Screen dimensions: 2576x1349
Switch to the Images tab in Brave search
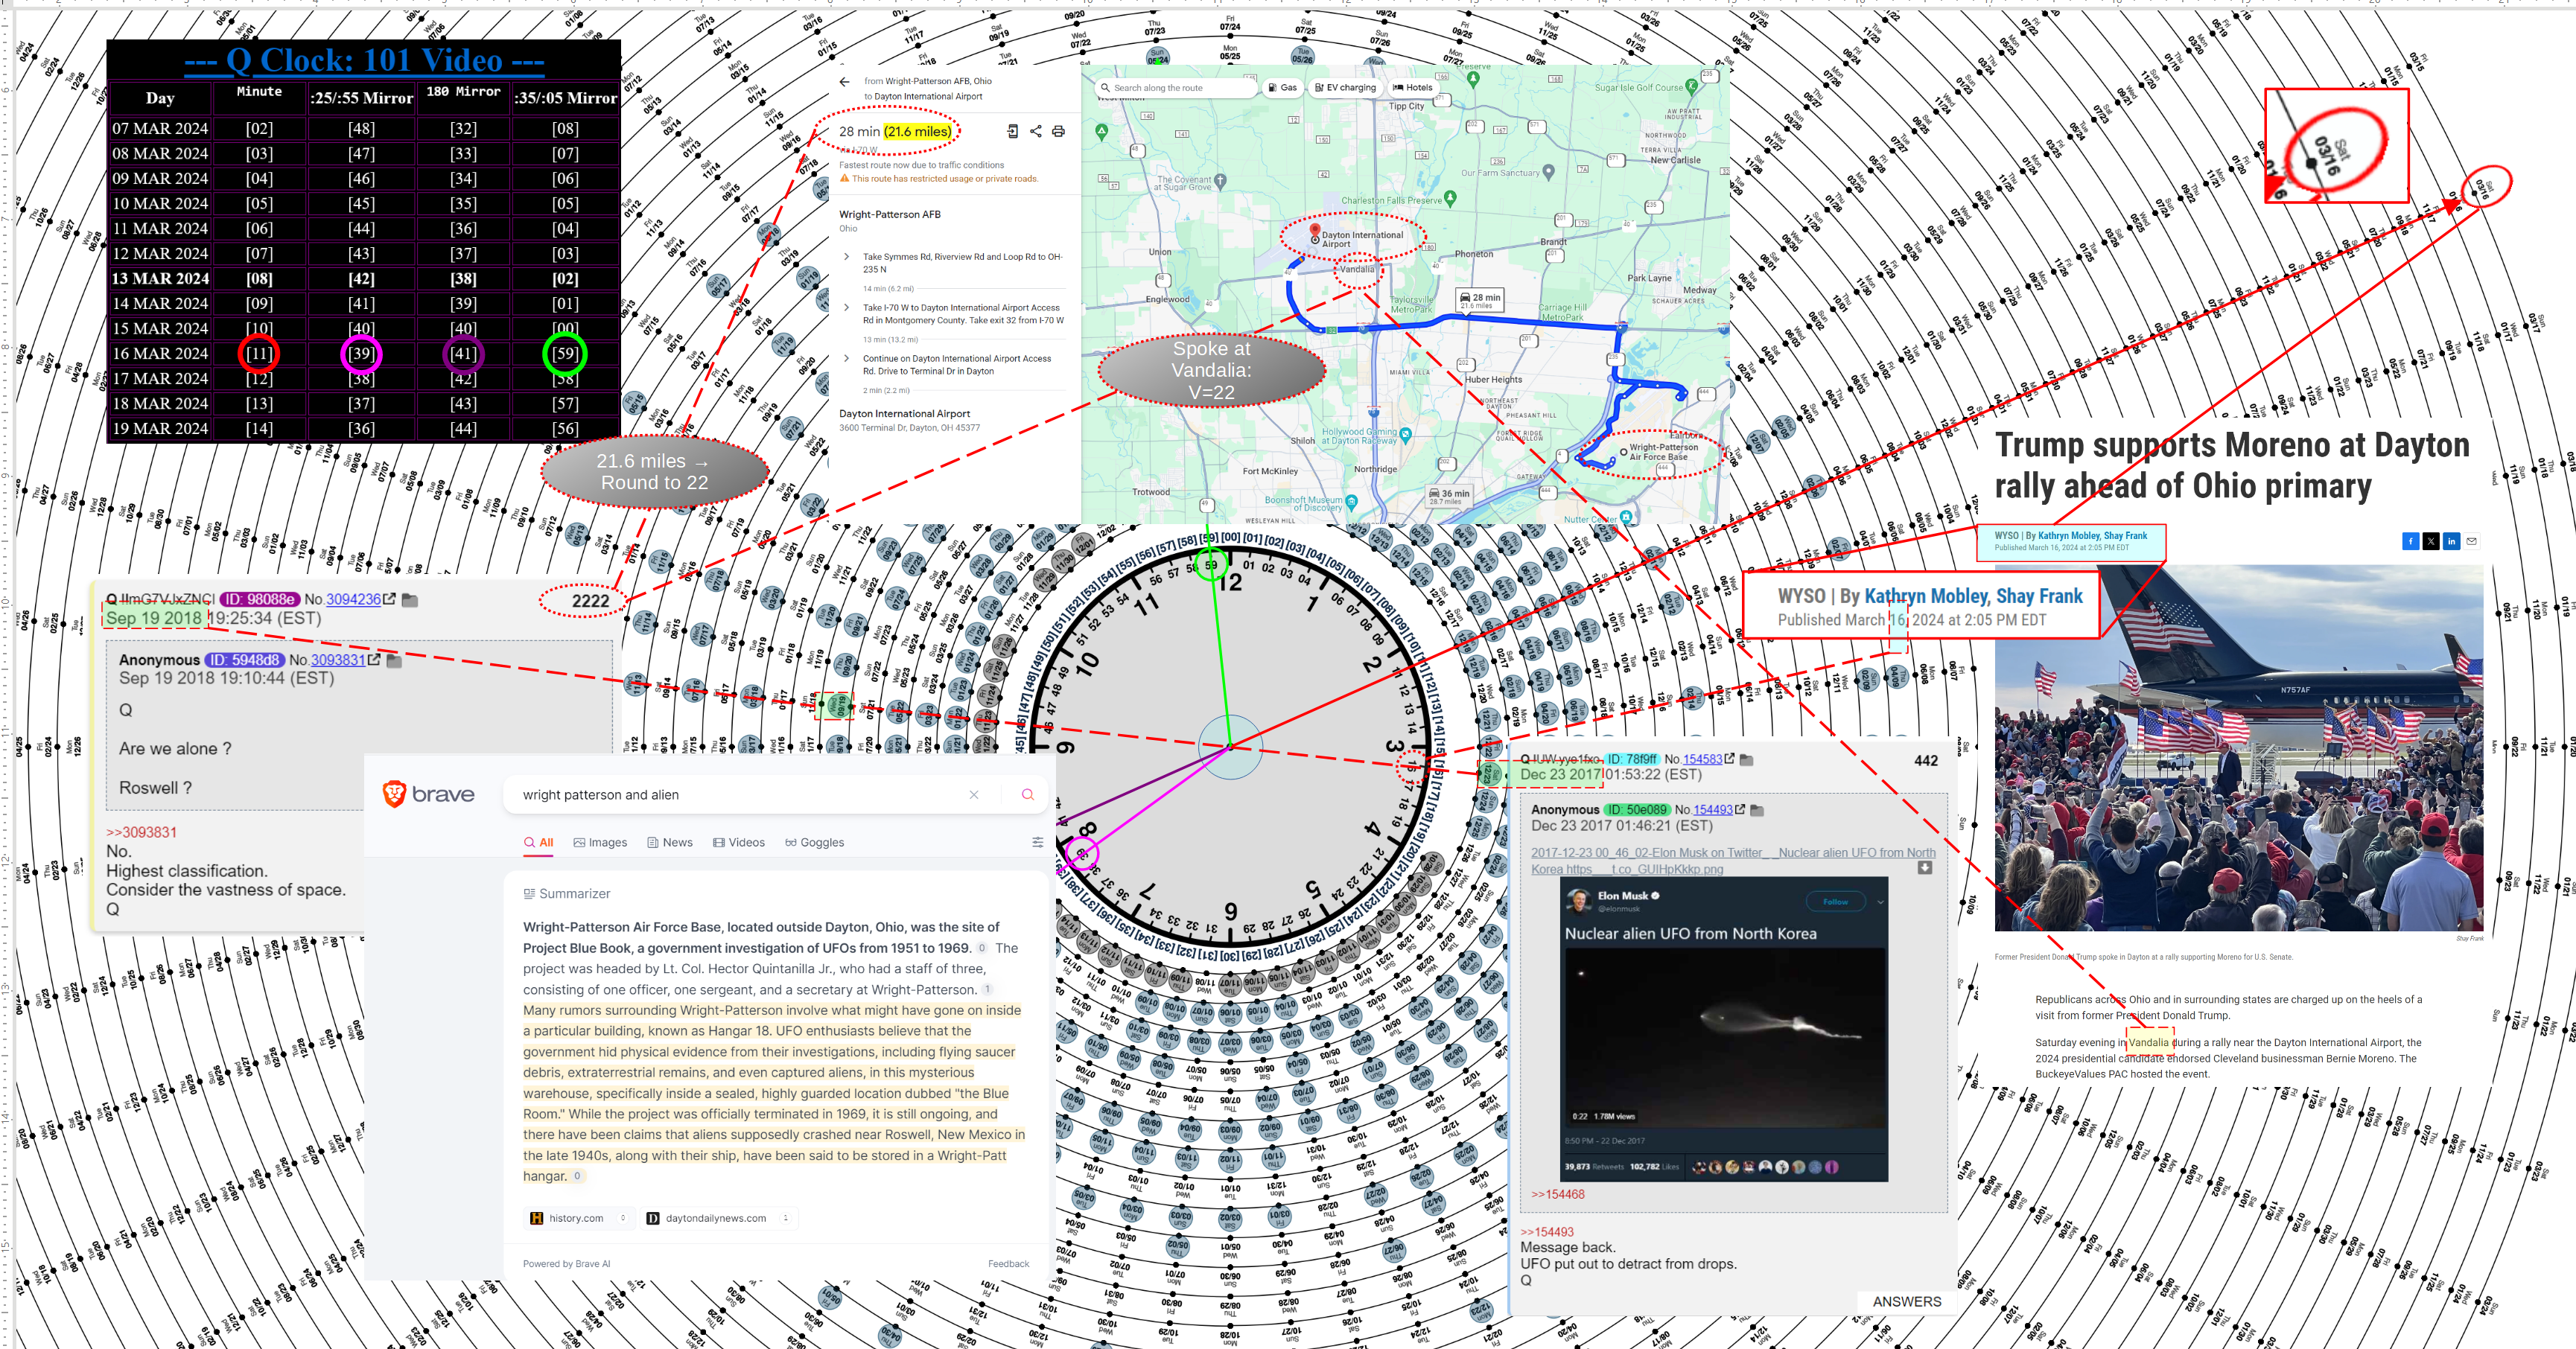(600, 842)
